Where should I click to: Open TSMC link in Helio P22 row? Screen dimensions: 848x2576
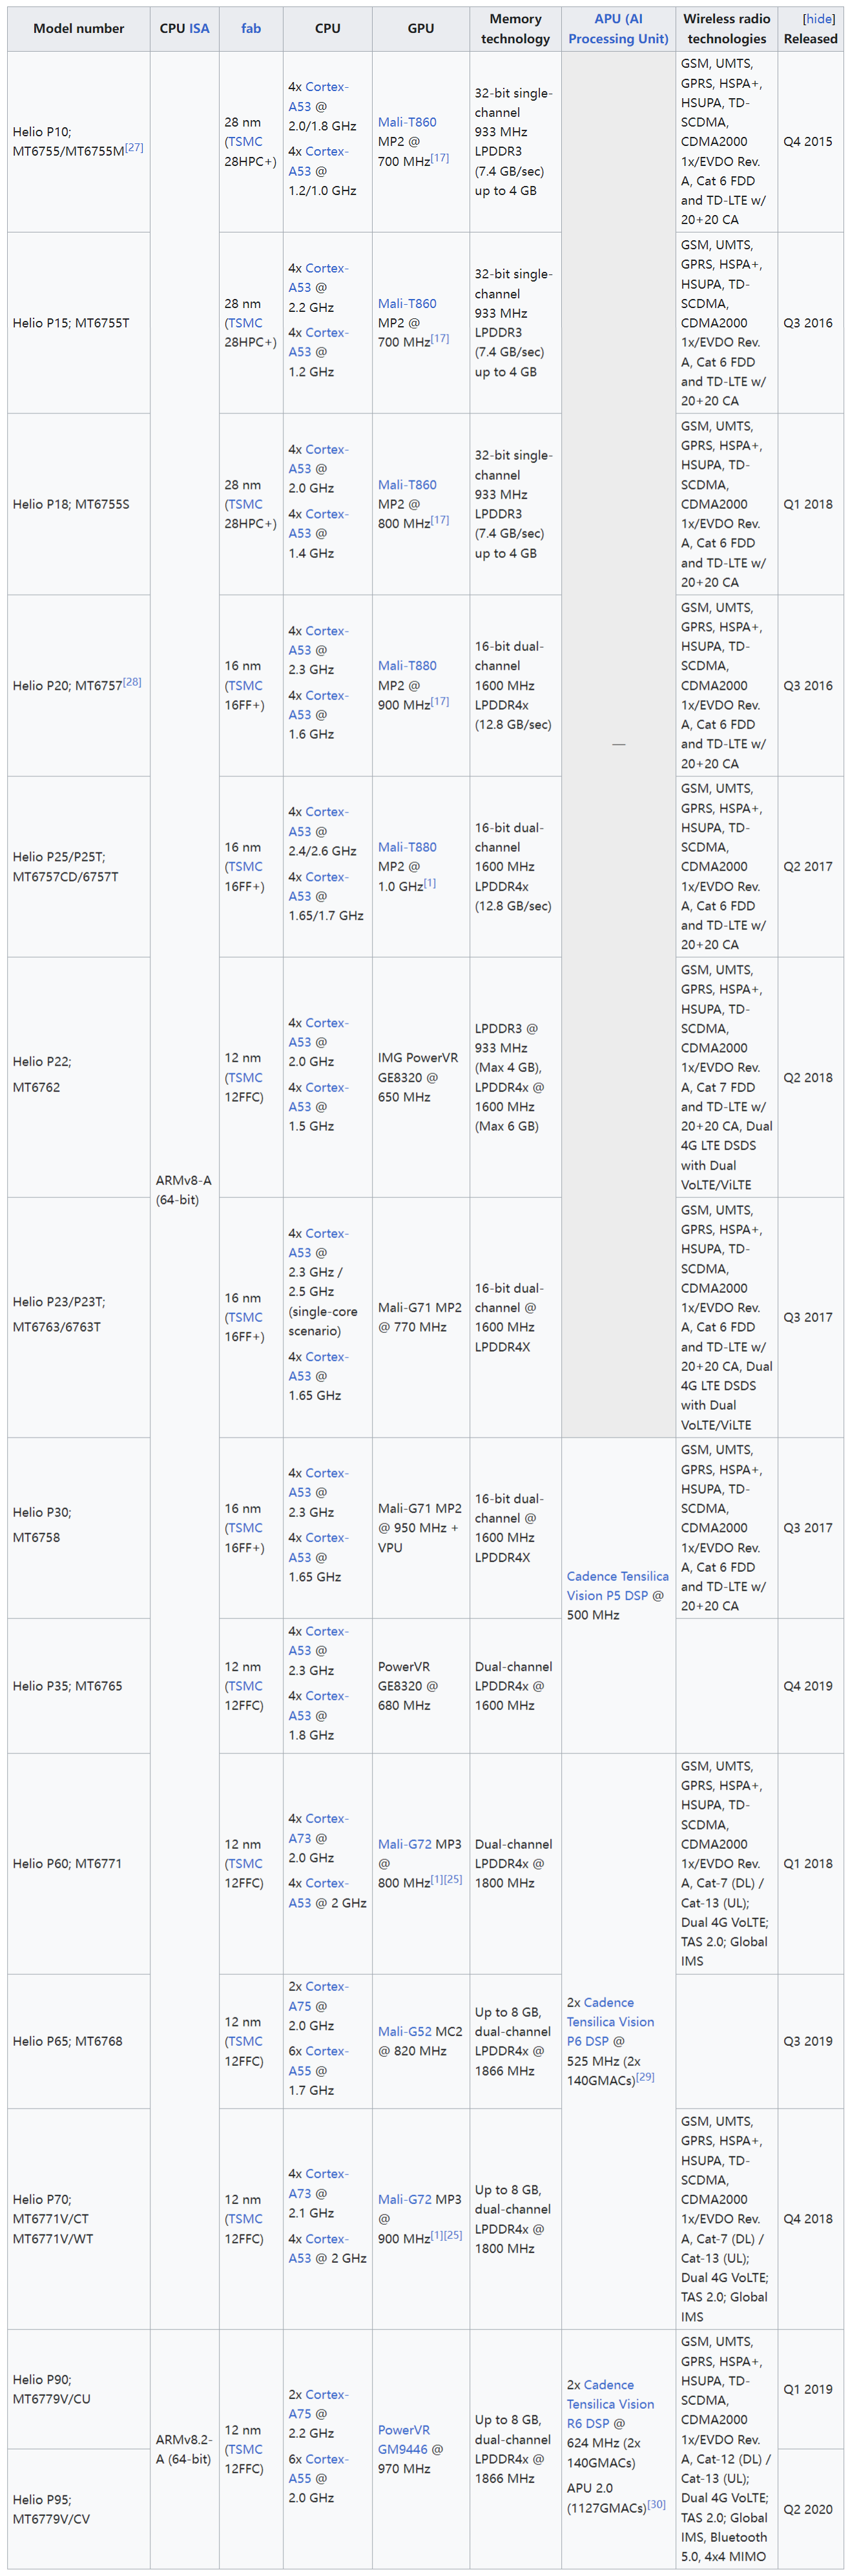(245, 1078)
